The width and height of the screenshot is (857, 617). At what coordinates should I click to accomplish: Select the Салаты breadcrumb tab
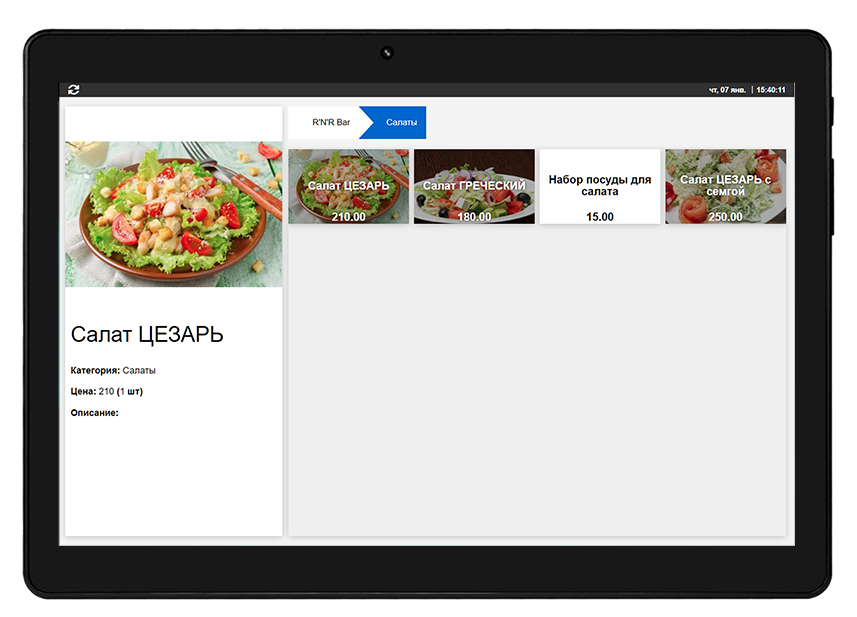398,122
